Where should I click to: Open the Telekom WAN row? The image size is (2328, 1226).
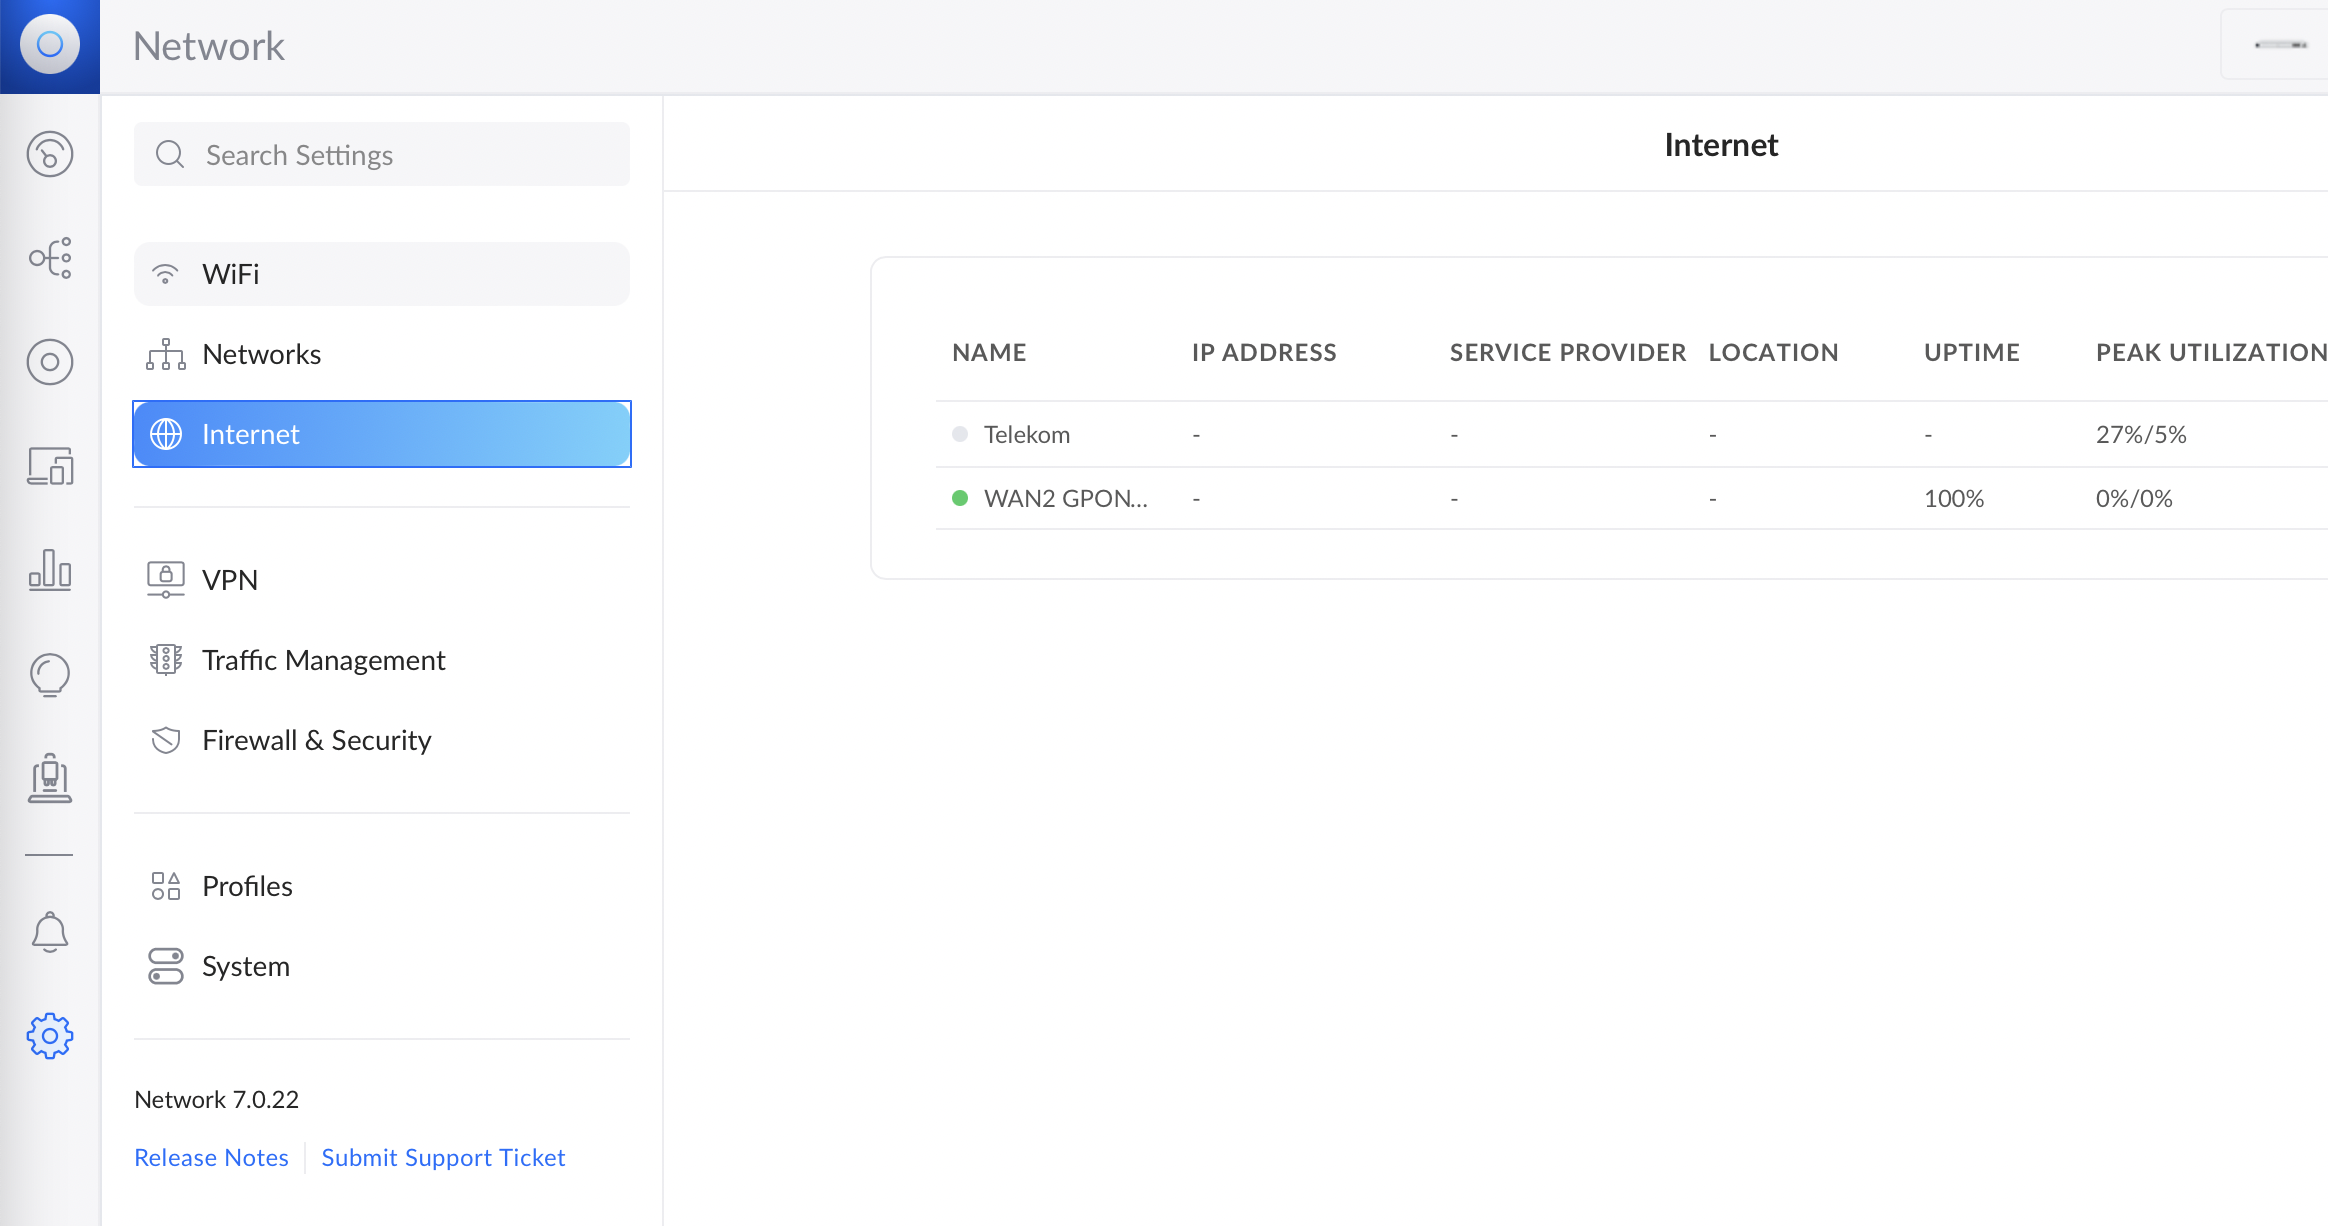pos(1026,434)
